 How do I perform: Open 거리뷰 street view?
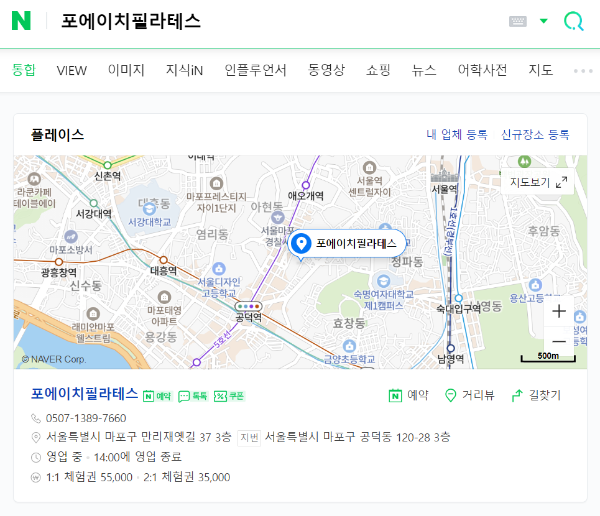click(x=470, y=395)
